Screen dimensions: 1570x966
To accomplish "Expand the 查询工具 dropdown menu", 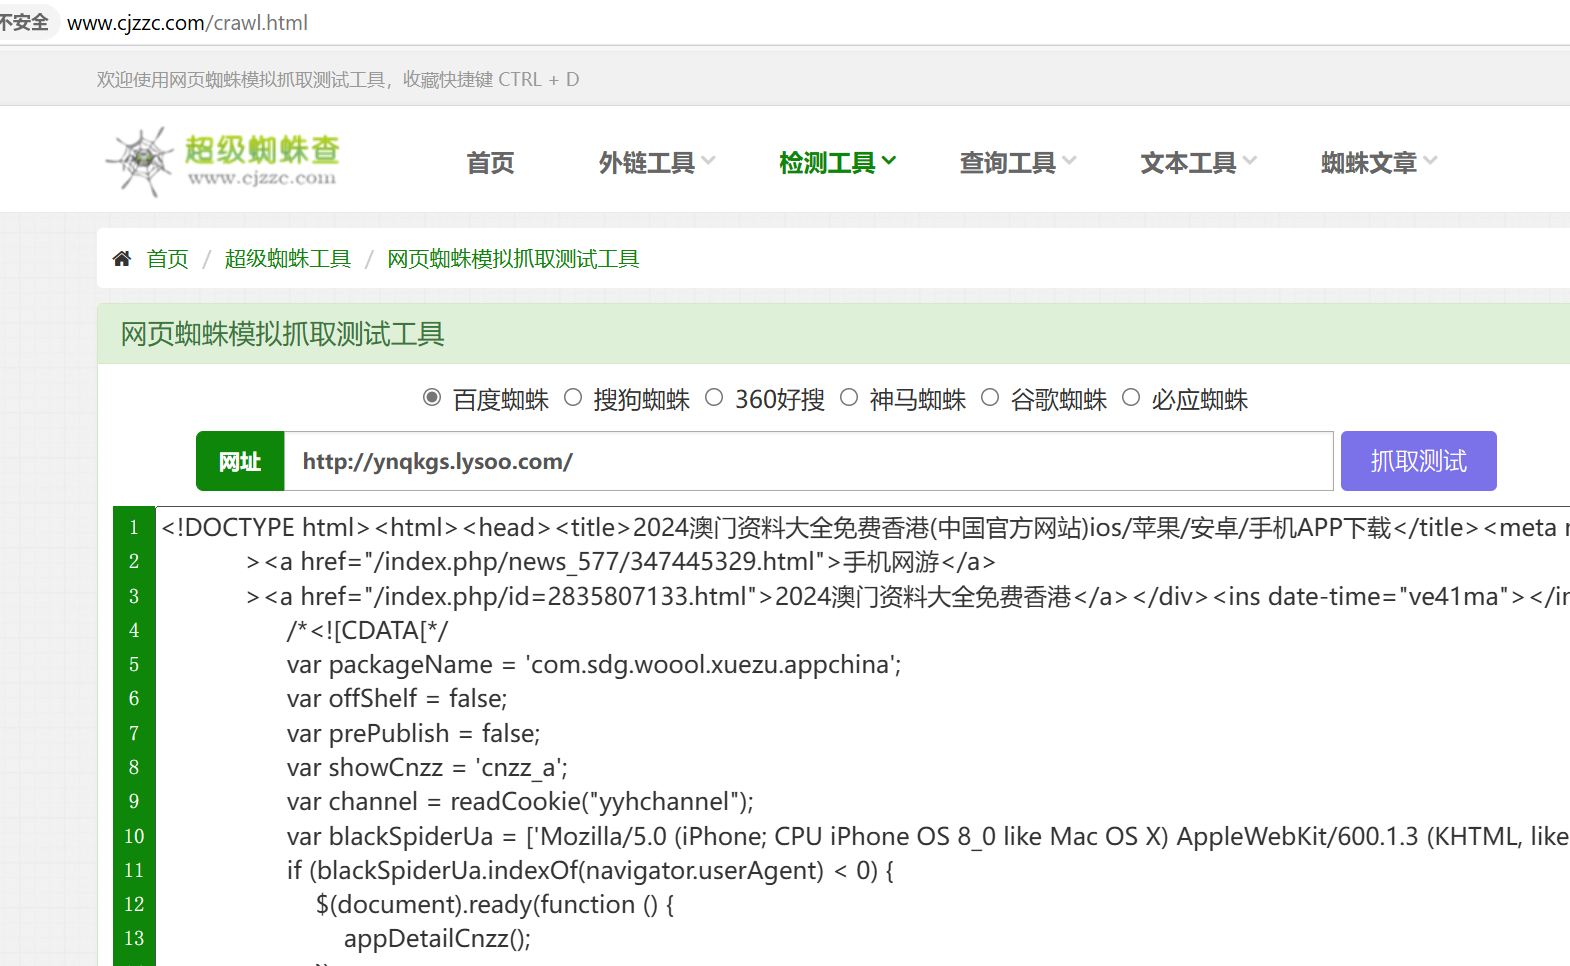I will pyautogui.click(x=1018, y=162).
